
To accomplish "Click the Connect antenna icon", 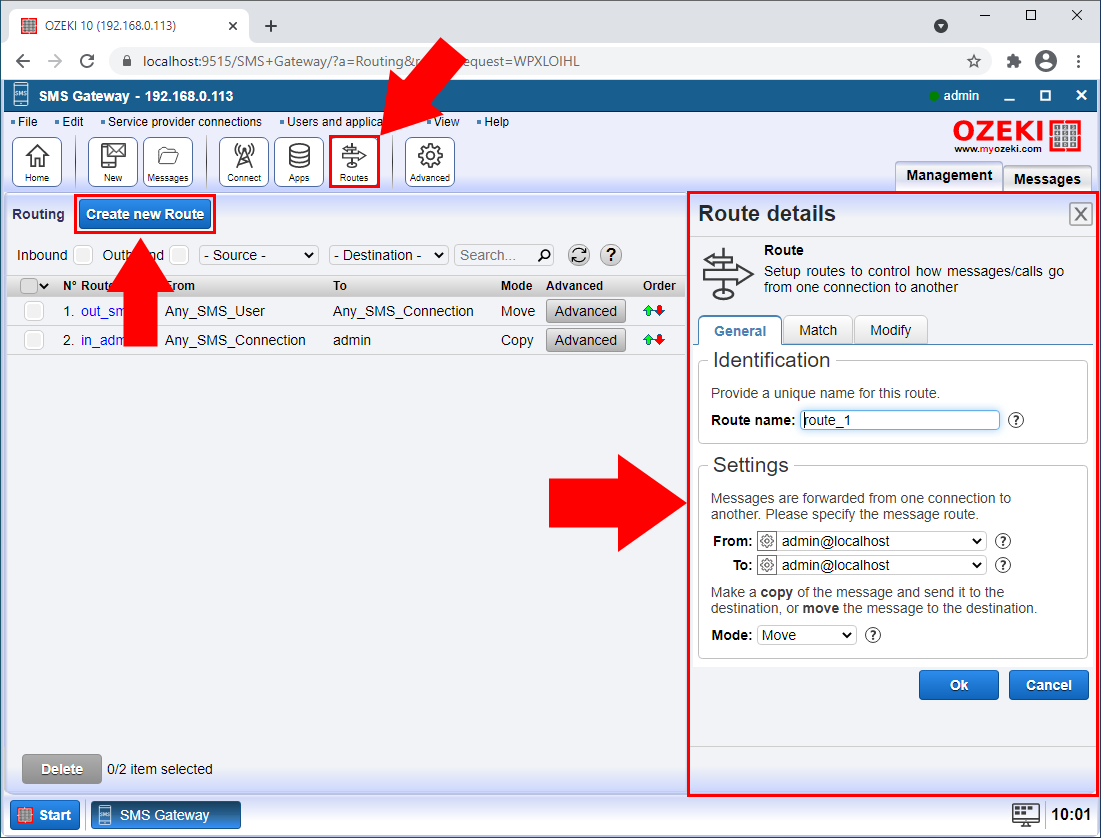I will (244, 162).
